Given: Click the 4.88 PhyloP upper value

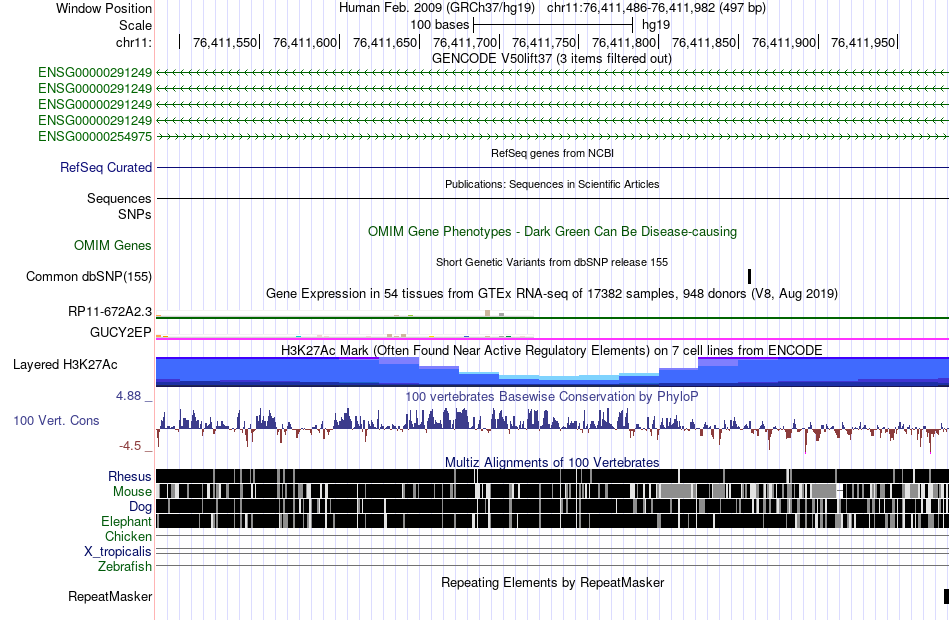Looking at the screenshot, I should click(x=128, y=396).
